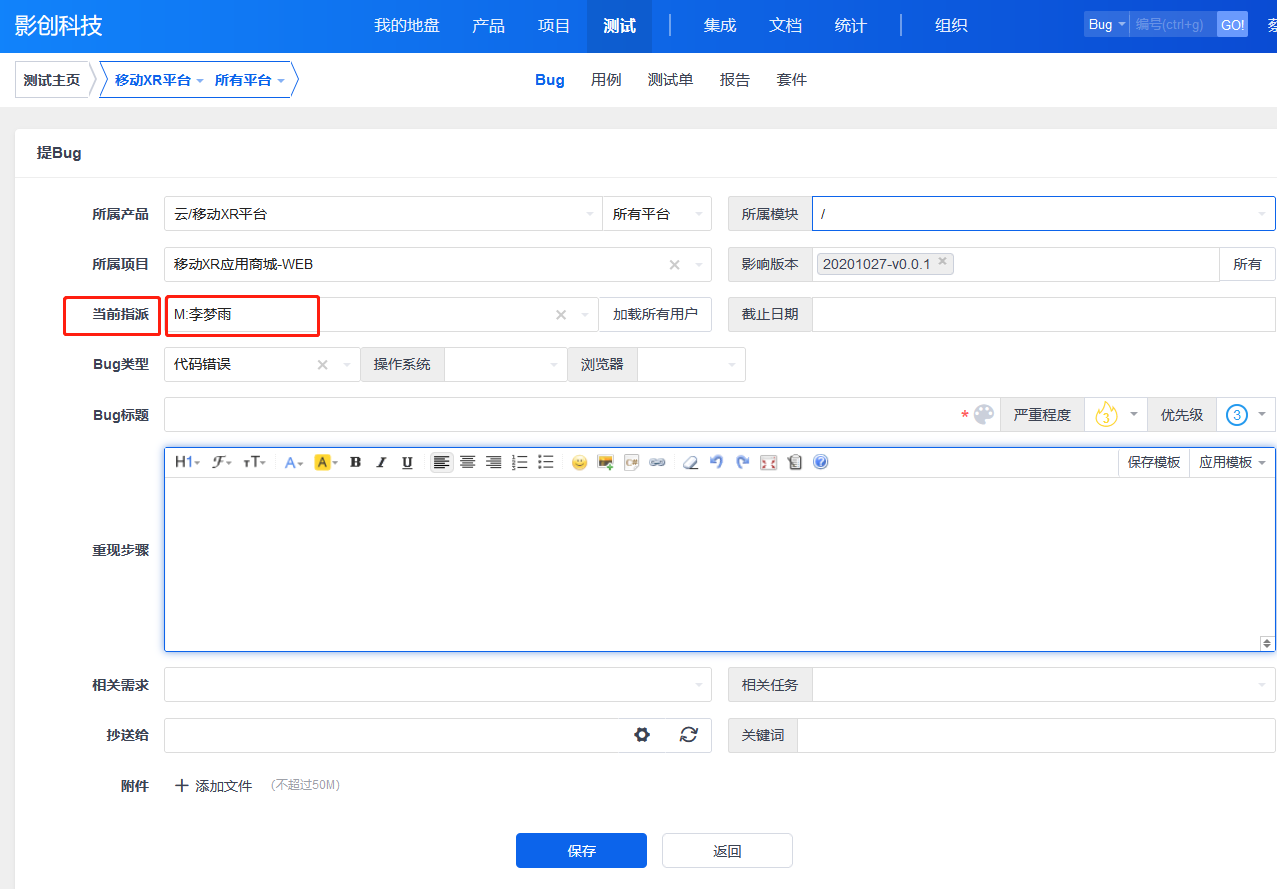Insert an emoticon into the steps
This screenshot has width=1277, height=889.
[x=579, y=462]
